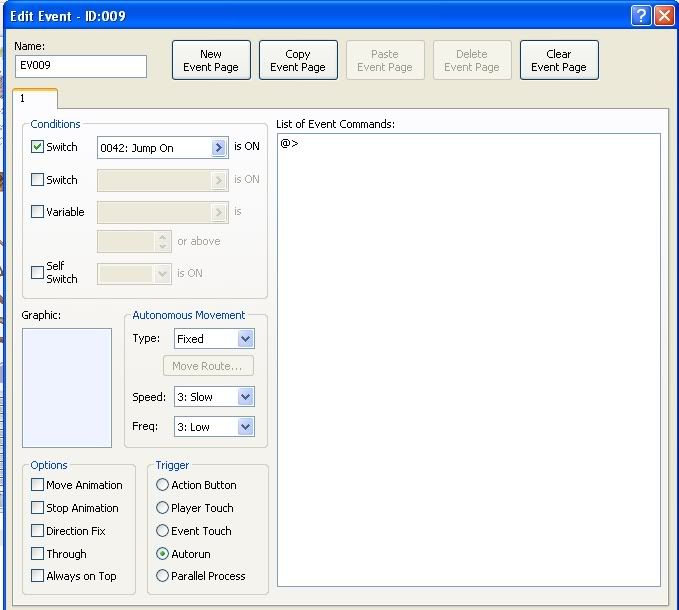Screen dimensions: 679x610
Task: Select the Action Button trigger
Action: click(163, 485)
